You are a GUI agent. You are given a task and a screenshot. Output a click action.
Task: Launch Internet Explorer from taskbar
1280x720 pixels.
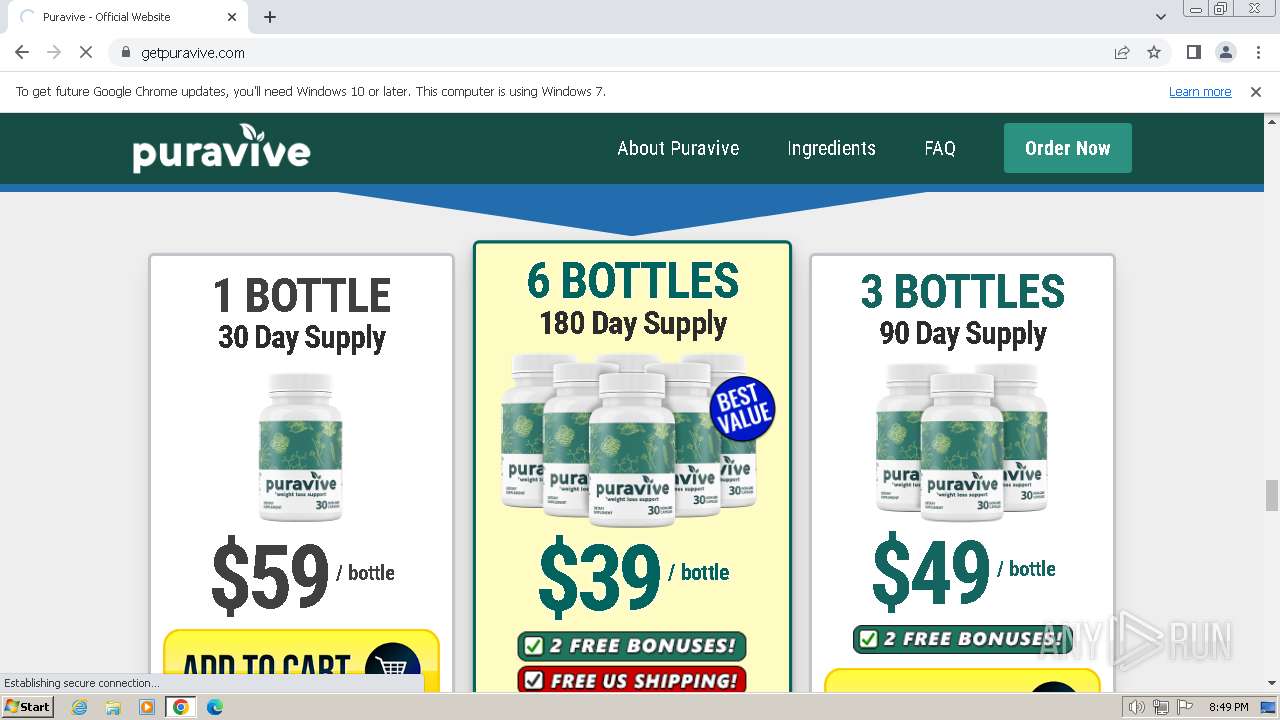(x=79, y=707)
